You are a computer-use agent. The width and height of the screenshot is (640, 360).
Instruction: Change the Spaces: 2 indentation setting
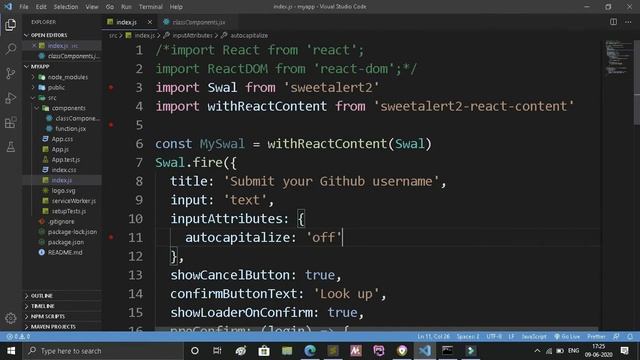468,337
